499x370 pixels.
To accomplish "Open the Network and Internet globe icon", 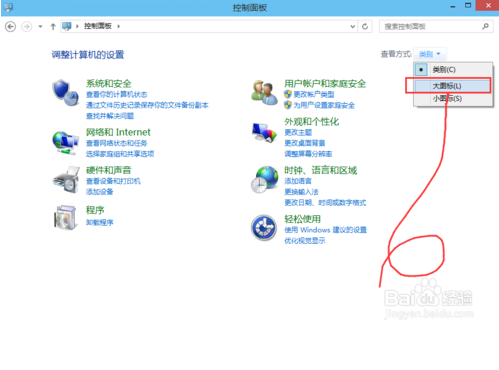I will point(66,143).
